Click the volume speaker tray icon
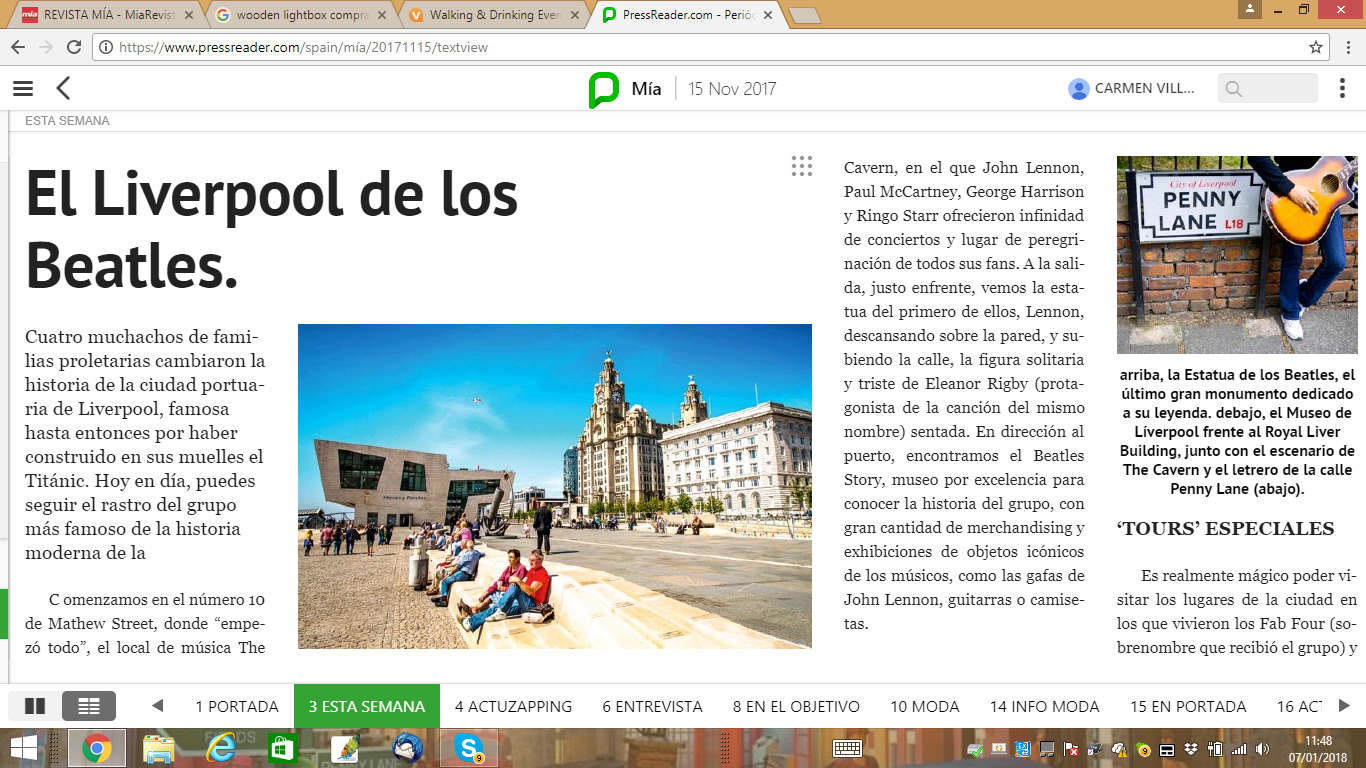The width and height of the screenshot is (1366, 768). coord(1263,749)
